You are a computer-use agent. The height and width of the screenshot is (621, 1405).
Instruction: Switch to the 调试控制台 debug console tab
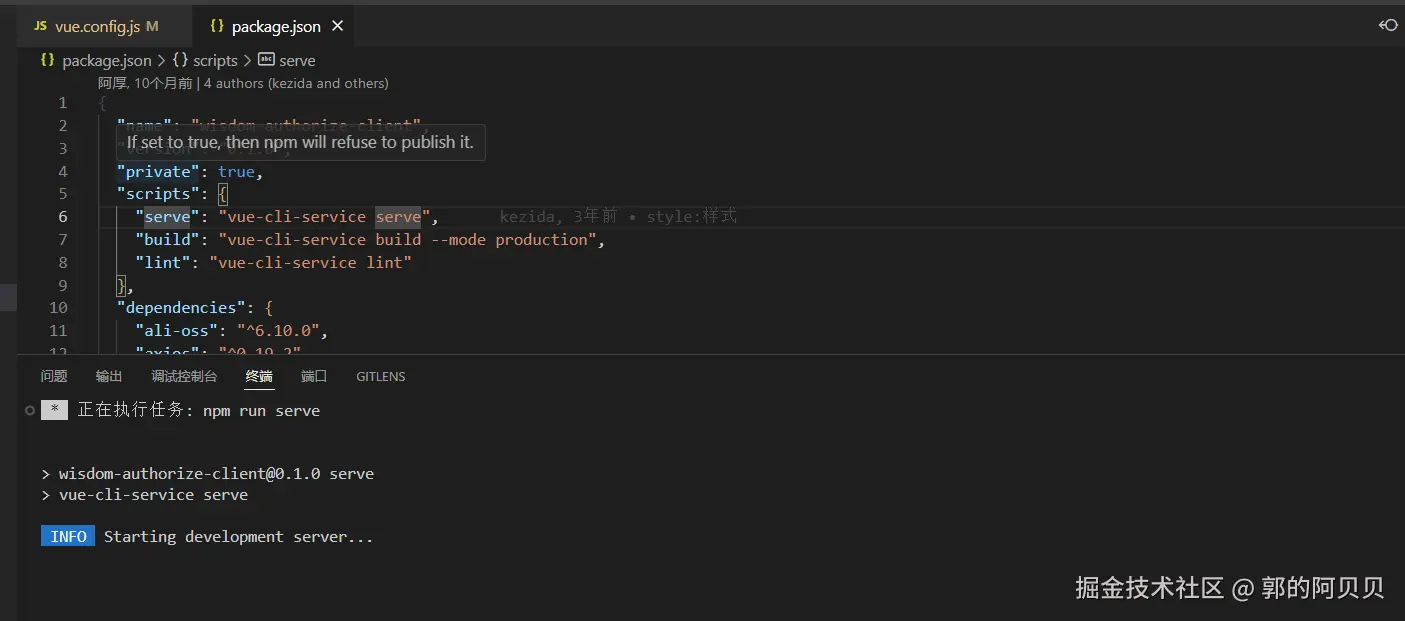[184, 376]
